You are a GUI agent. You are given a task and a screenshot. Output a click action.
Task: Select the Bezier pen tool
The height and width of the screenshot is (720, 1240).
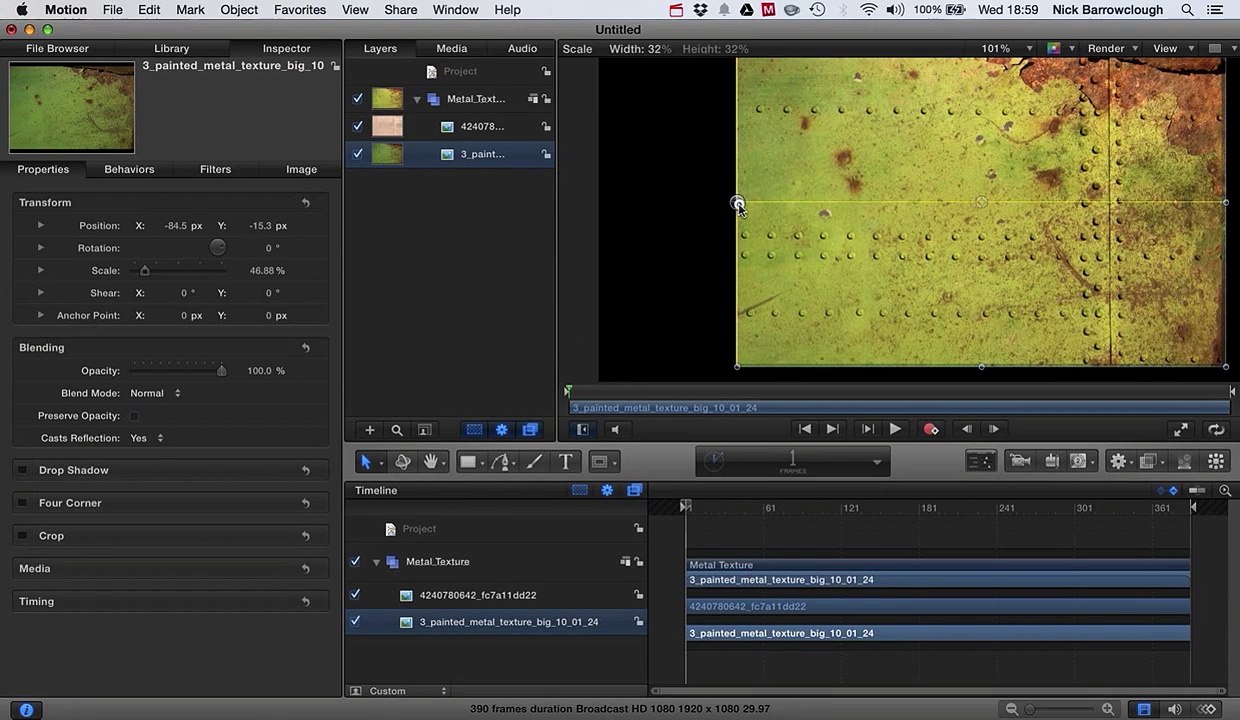(501, 462)
